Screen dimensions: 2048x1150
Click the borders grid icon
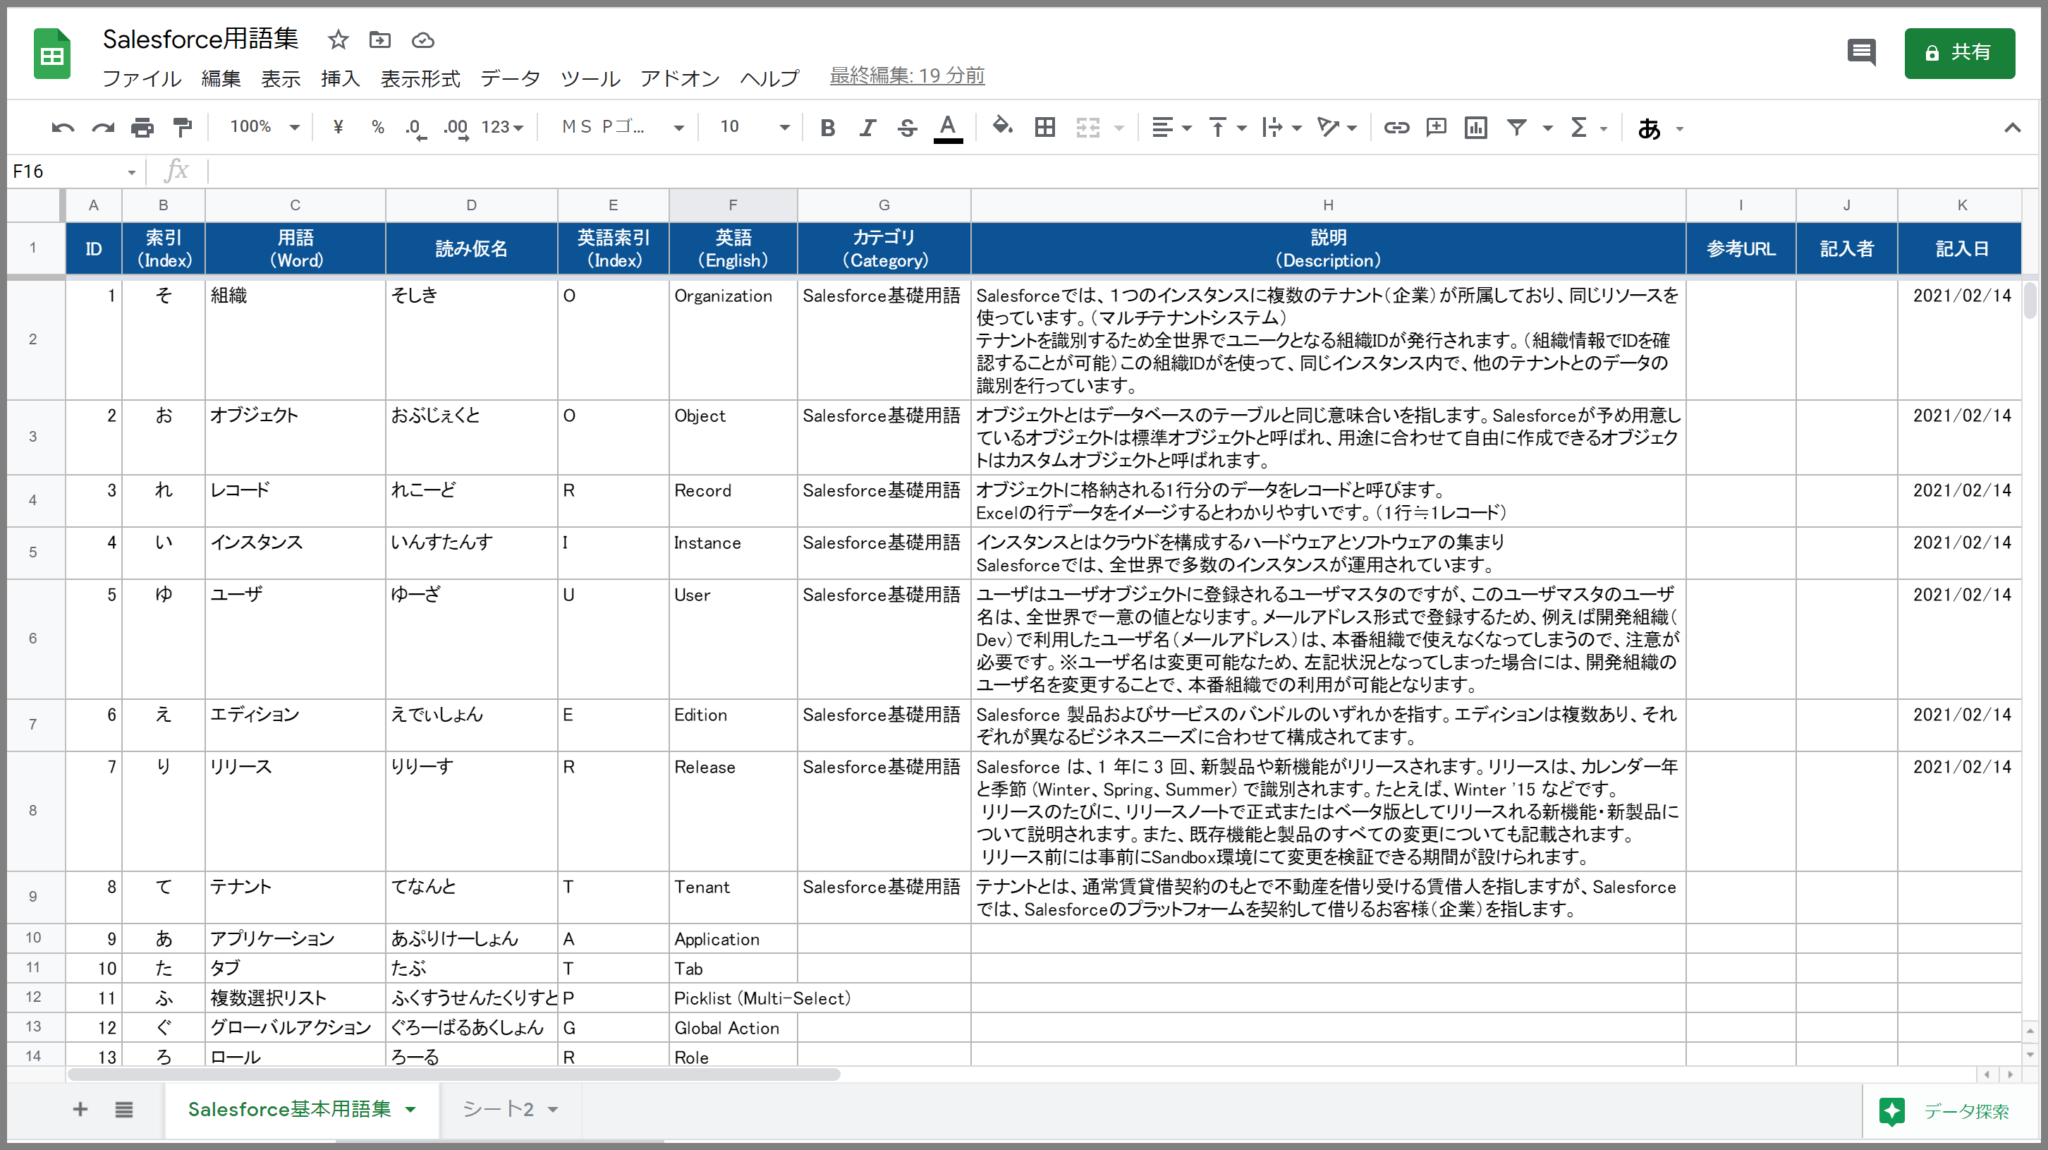pyautogui.click(x=1045, y=127)
